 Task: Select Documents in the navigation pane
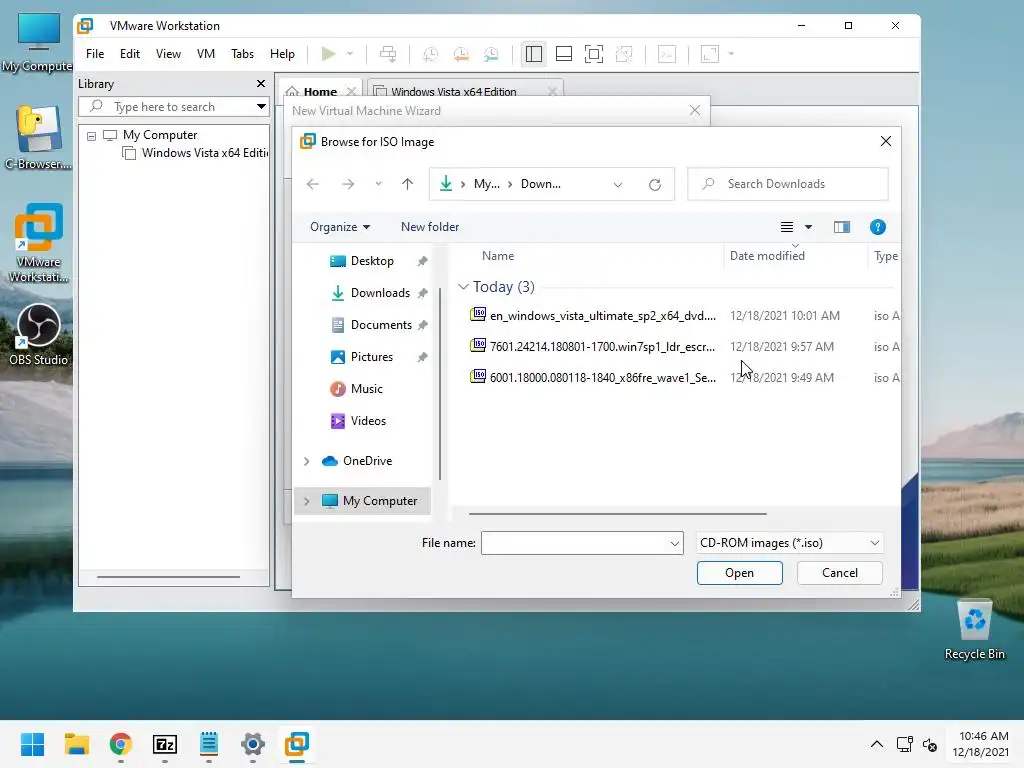[x=381, y=325]
